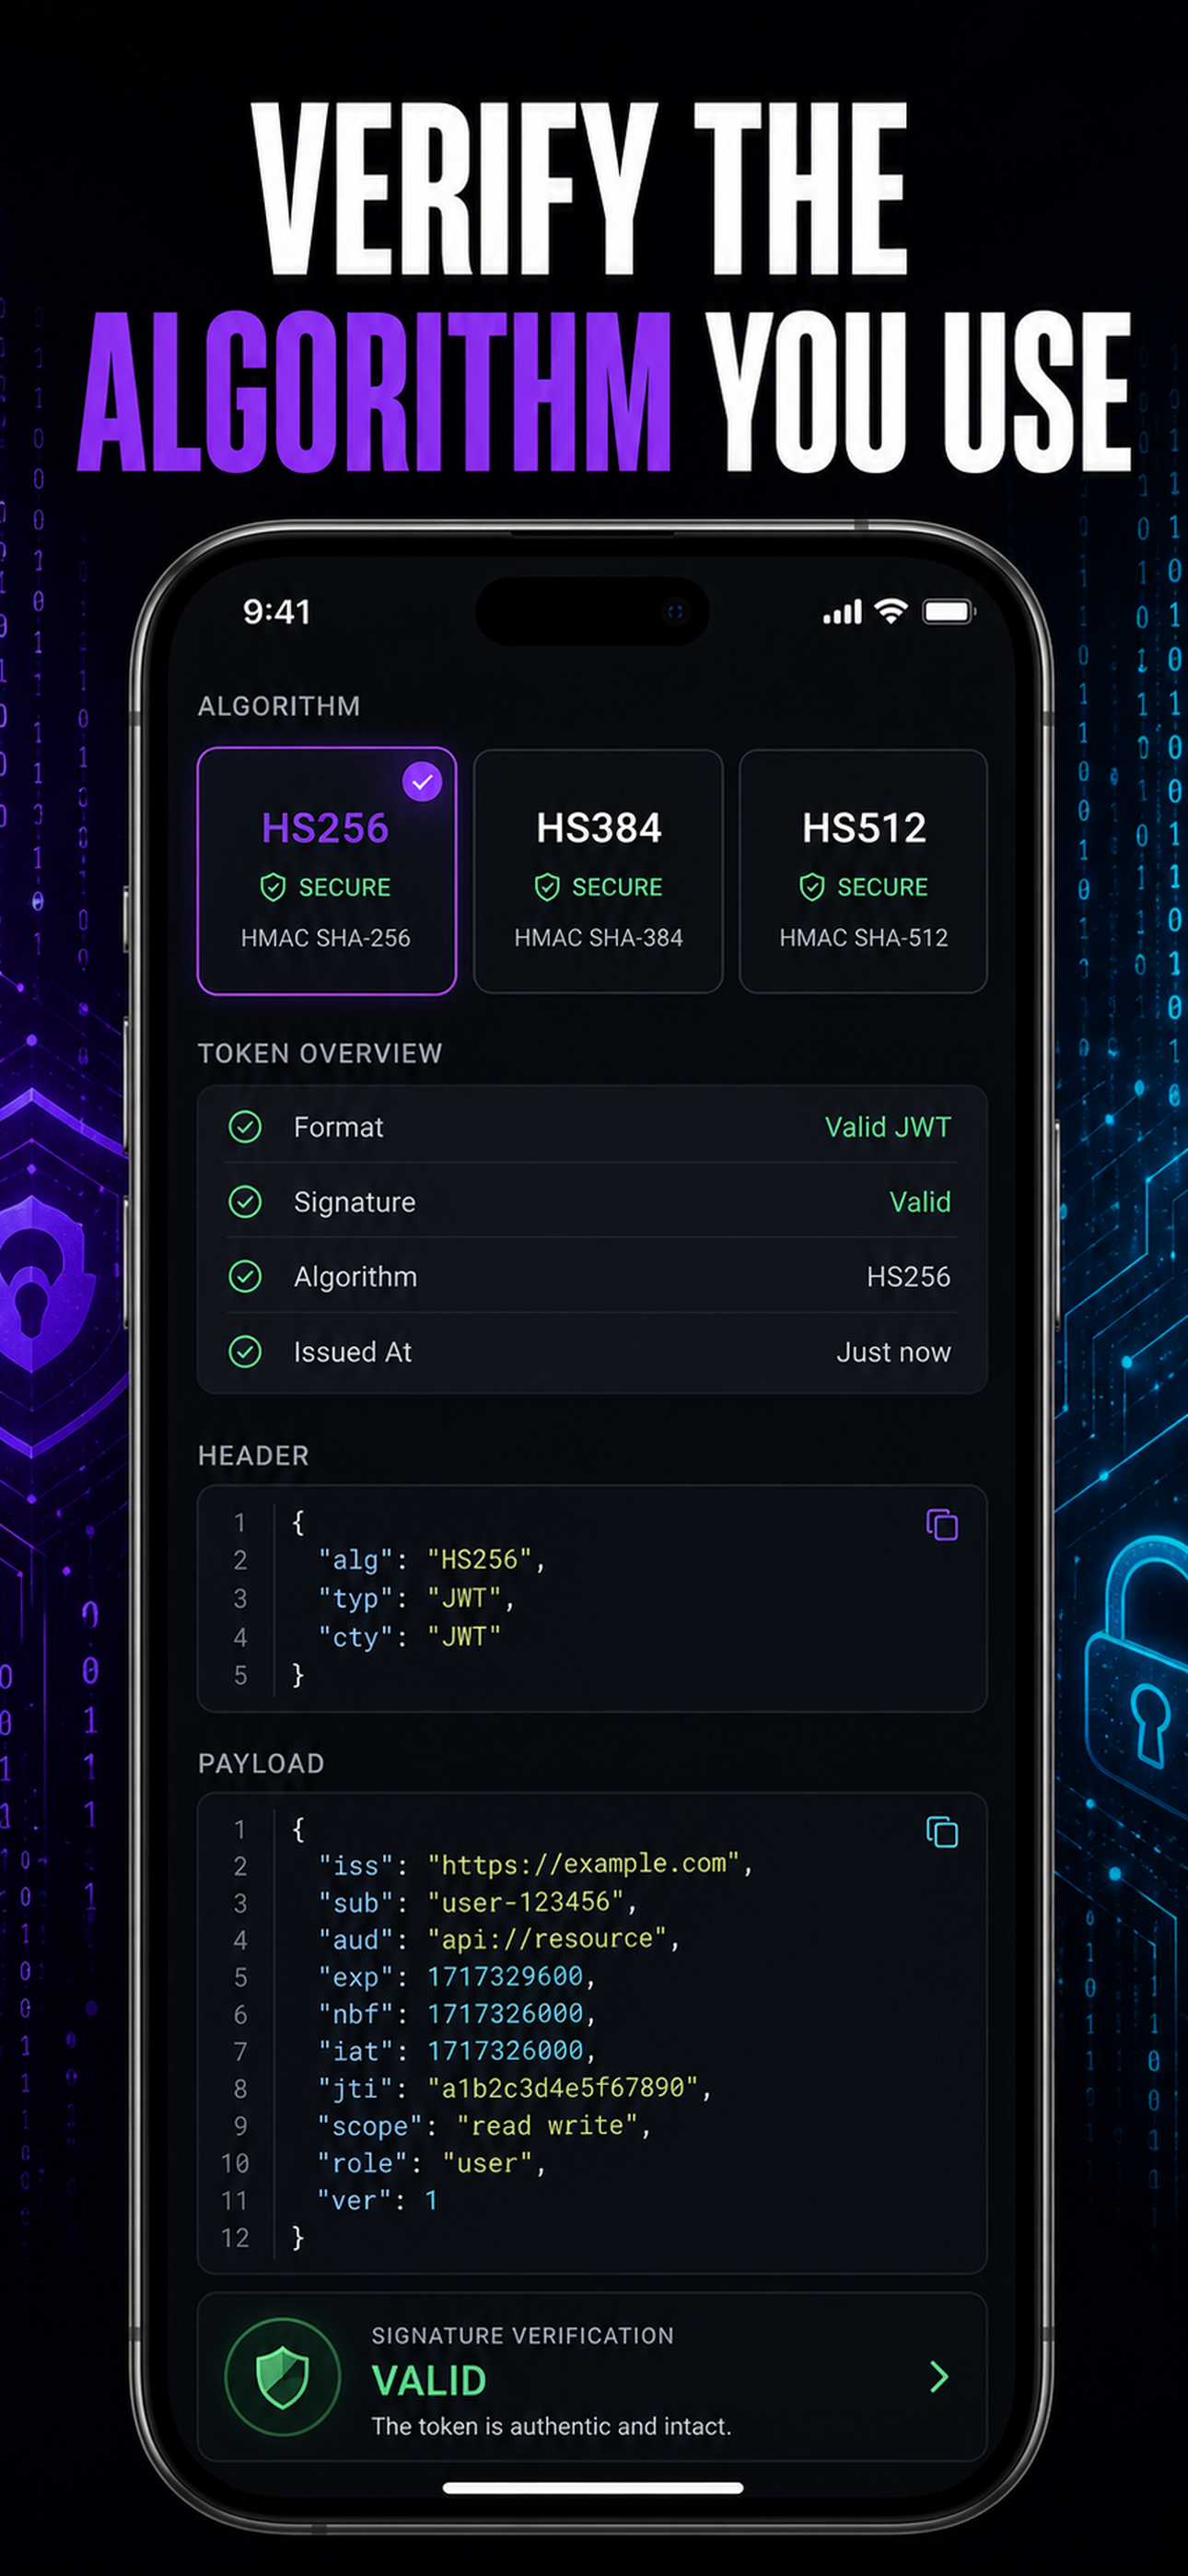
Task: Click the purple checkmark badge on HS256
Action: point(422,782)
